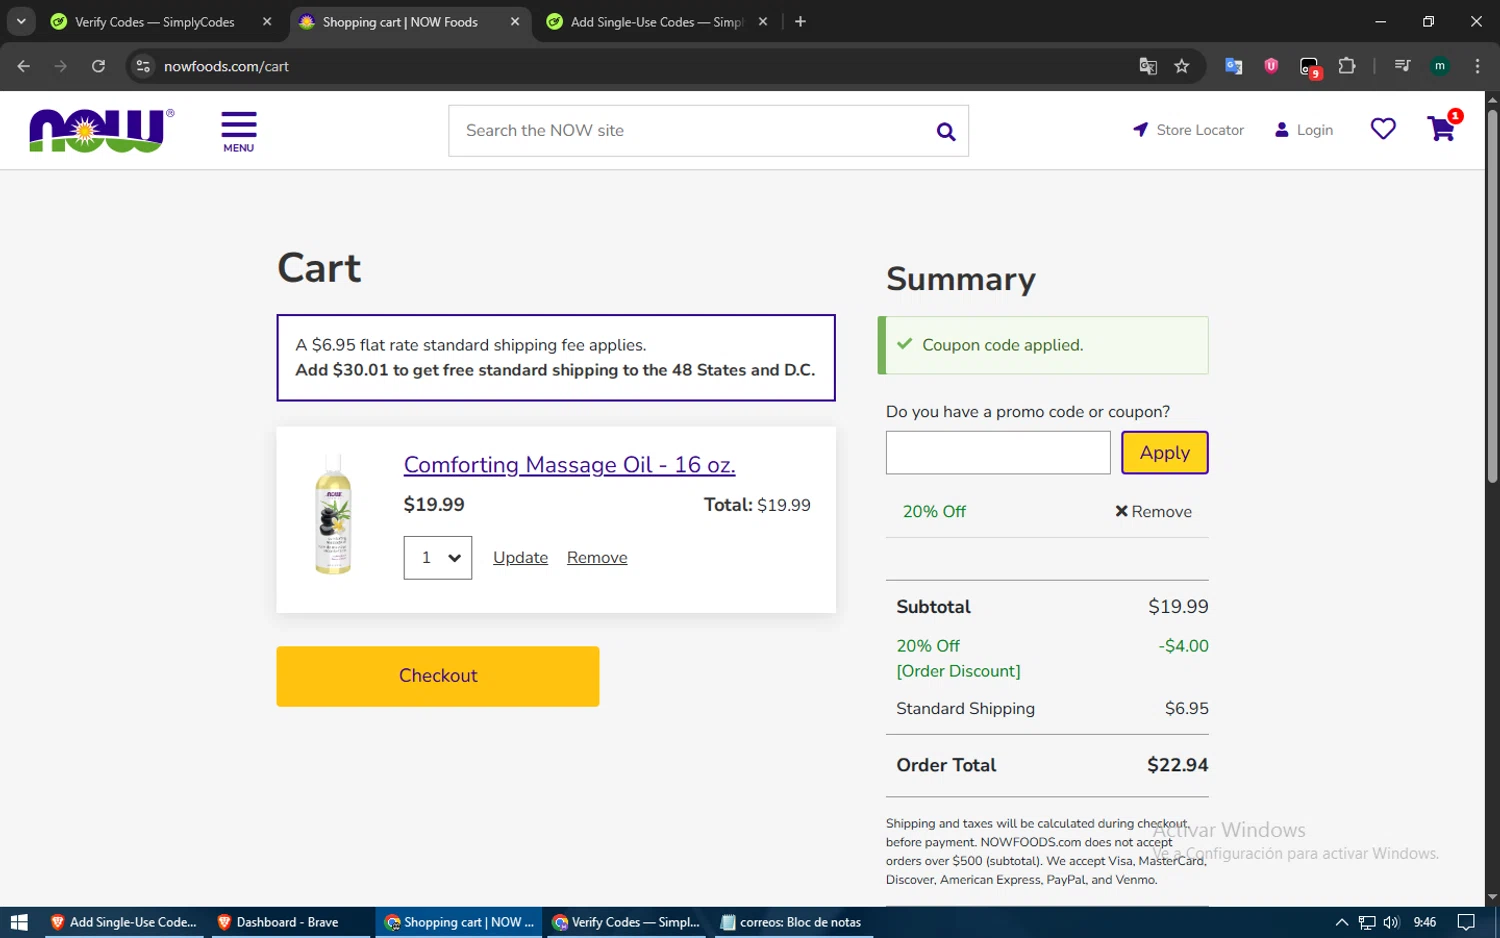
Task: Click the taskbar volume icon
Action: [x=1391, y=922]
